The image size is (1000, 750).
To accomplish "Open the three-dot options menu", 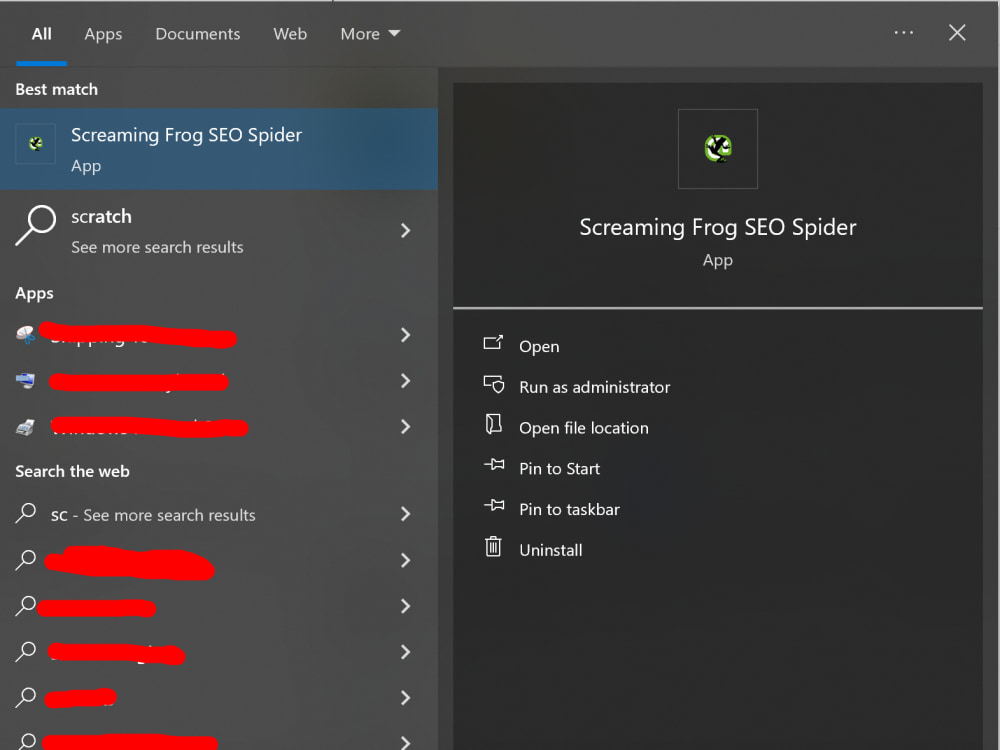I will [904, 33].
